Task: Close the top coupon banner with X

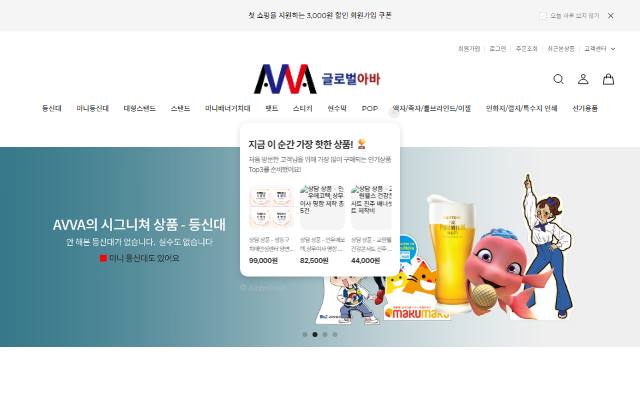Action: coord(611,16)
